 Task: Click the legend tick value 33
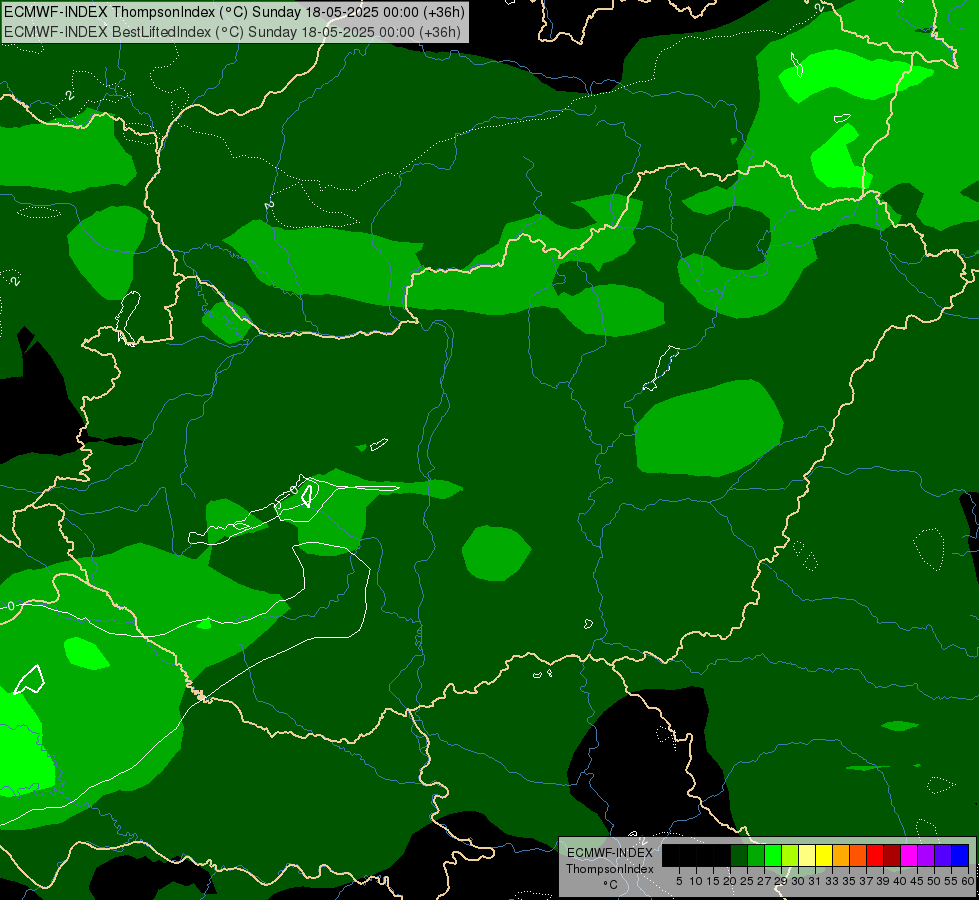(832, 881)
